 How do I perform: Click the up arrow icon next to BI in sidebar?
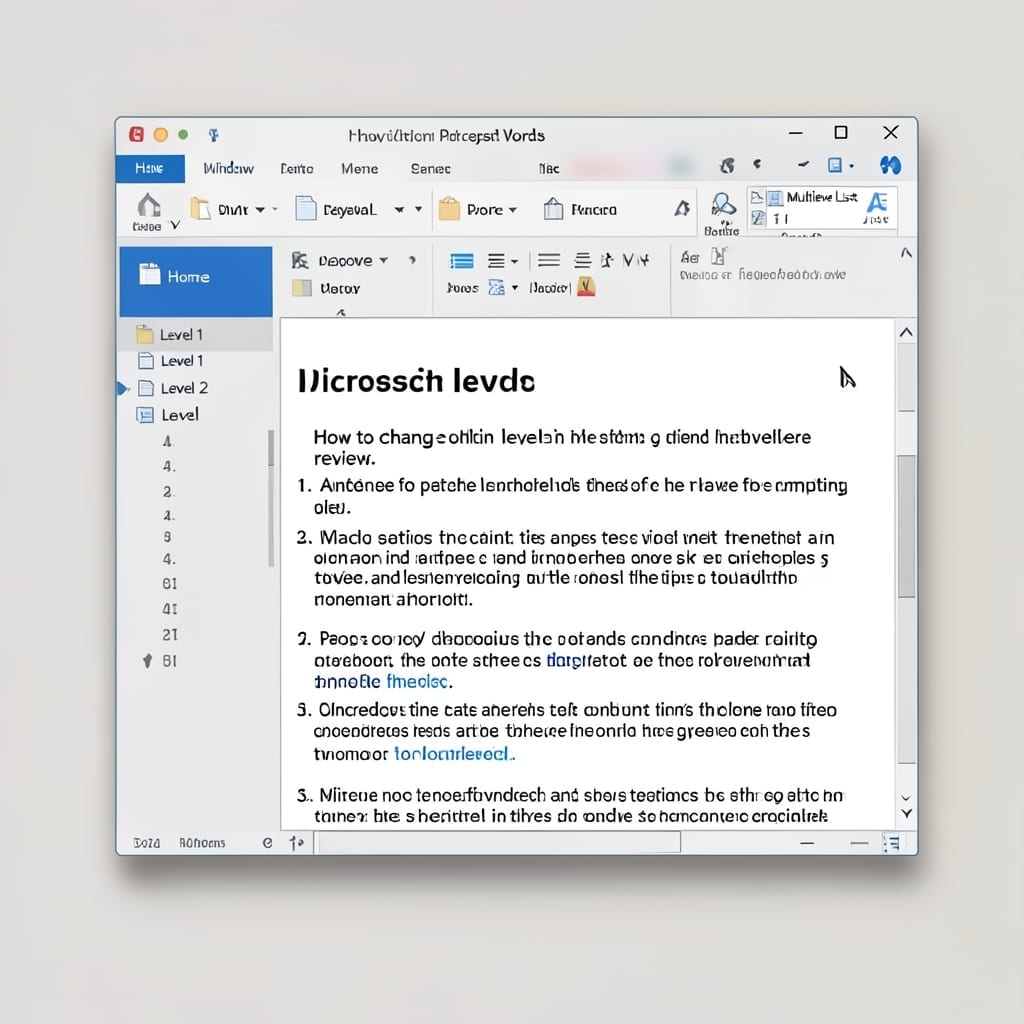[148, 661]
